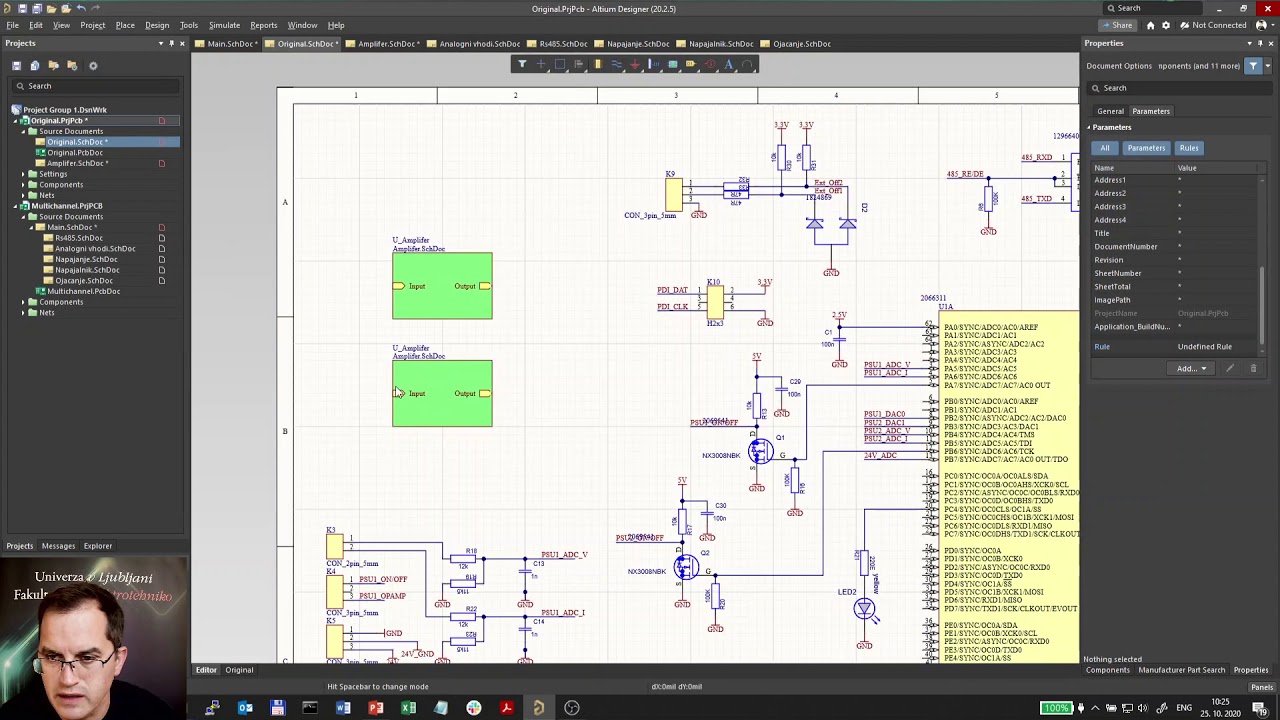Image resolution: width=1280 pixels, height=720 pixels.
Task: Click the Undo arrow in the title bar
Action: click(x=81, y=8)
